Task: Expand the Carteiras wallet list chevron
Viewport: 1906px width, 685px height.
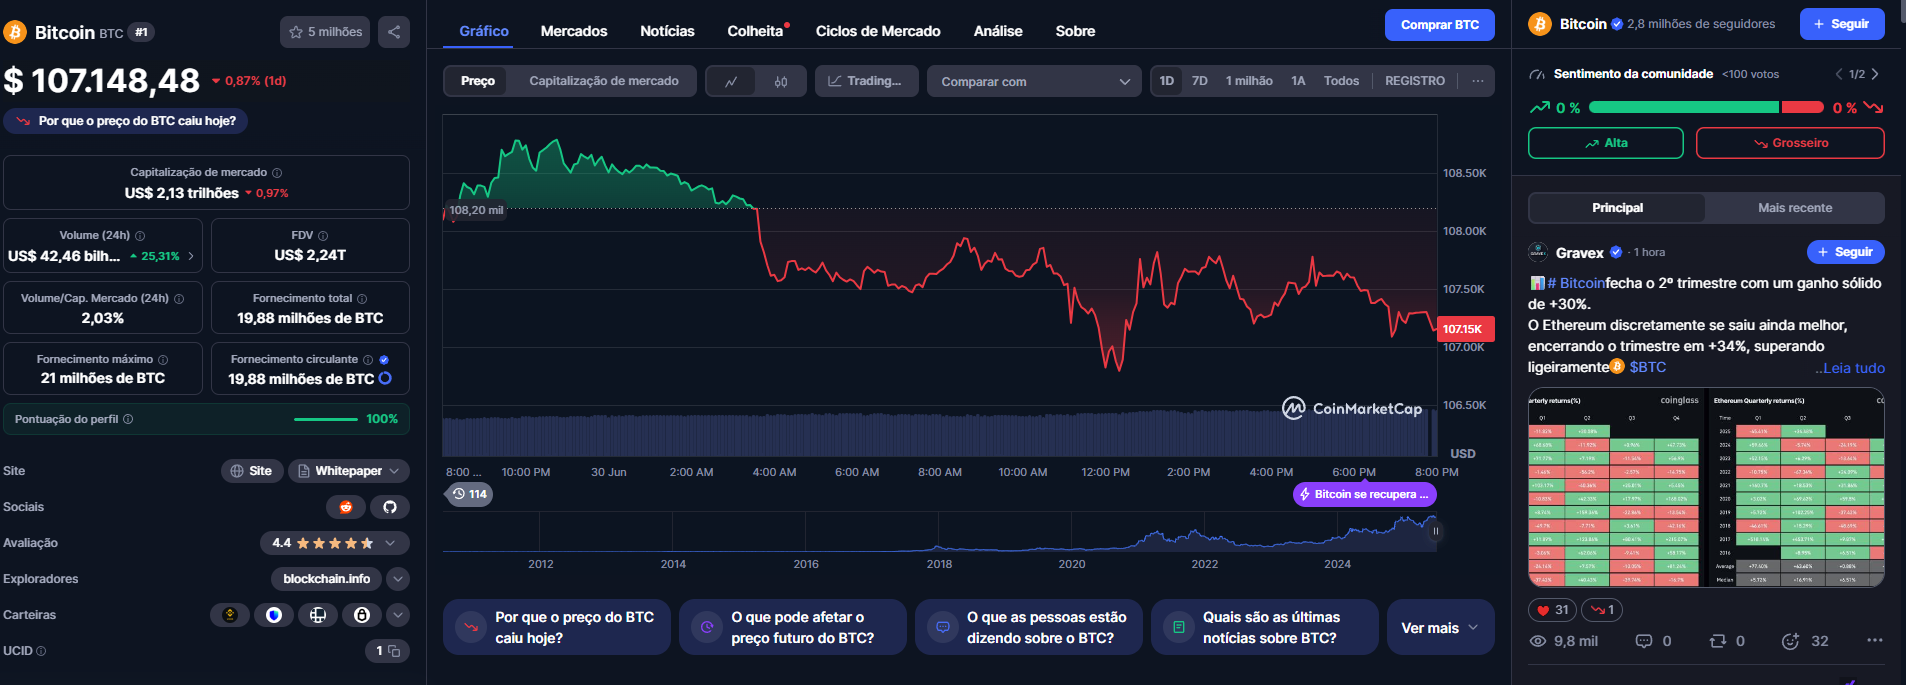Action: [398, 615]
